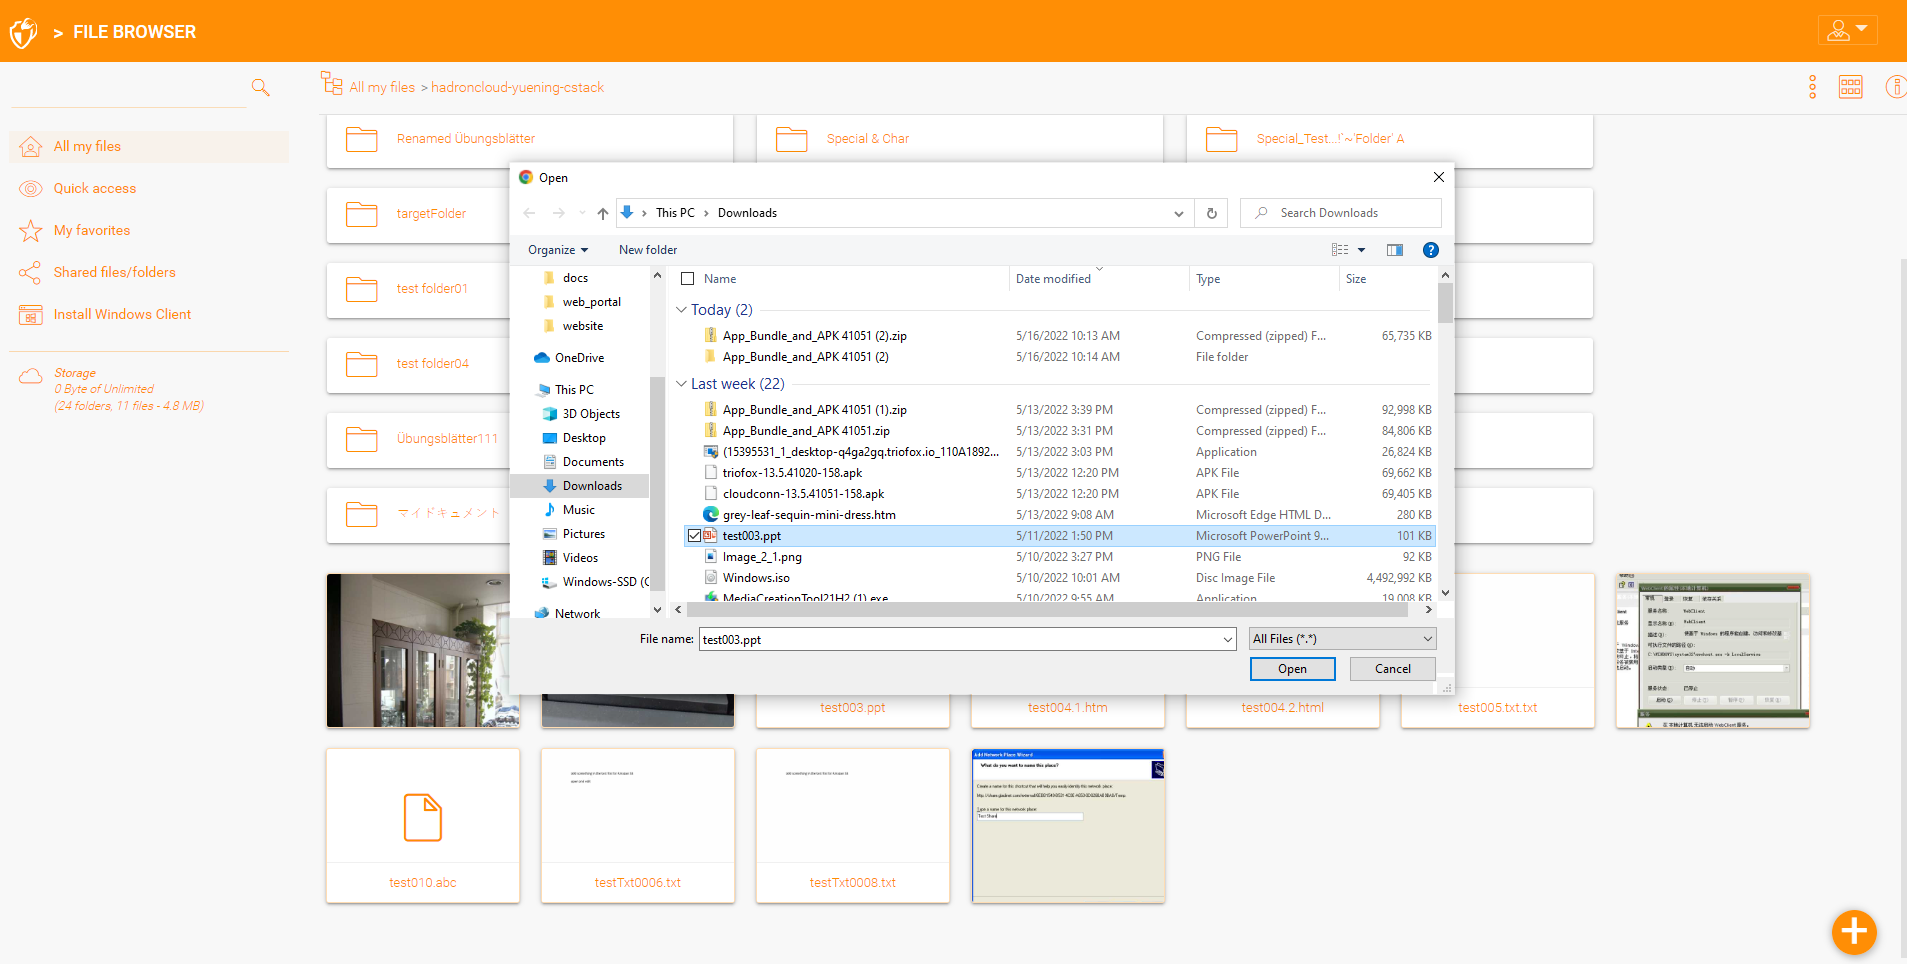Open the view options dropdown arrow
Screen dimensions: 1907x964
click(1361, 250)
